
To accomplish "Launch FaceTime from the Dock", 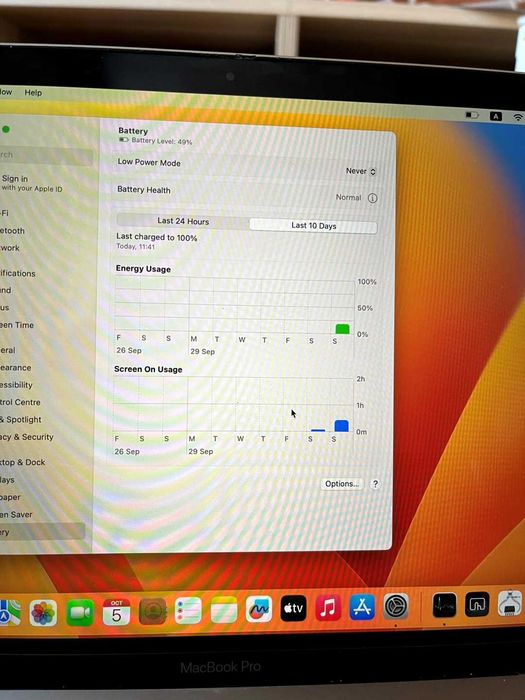I will [x=80, y=613].
